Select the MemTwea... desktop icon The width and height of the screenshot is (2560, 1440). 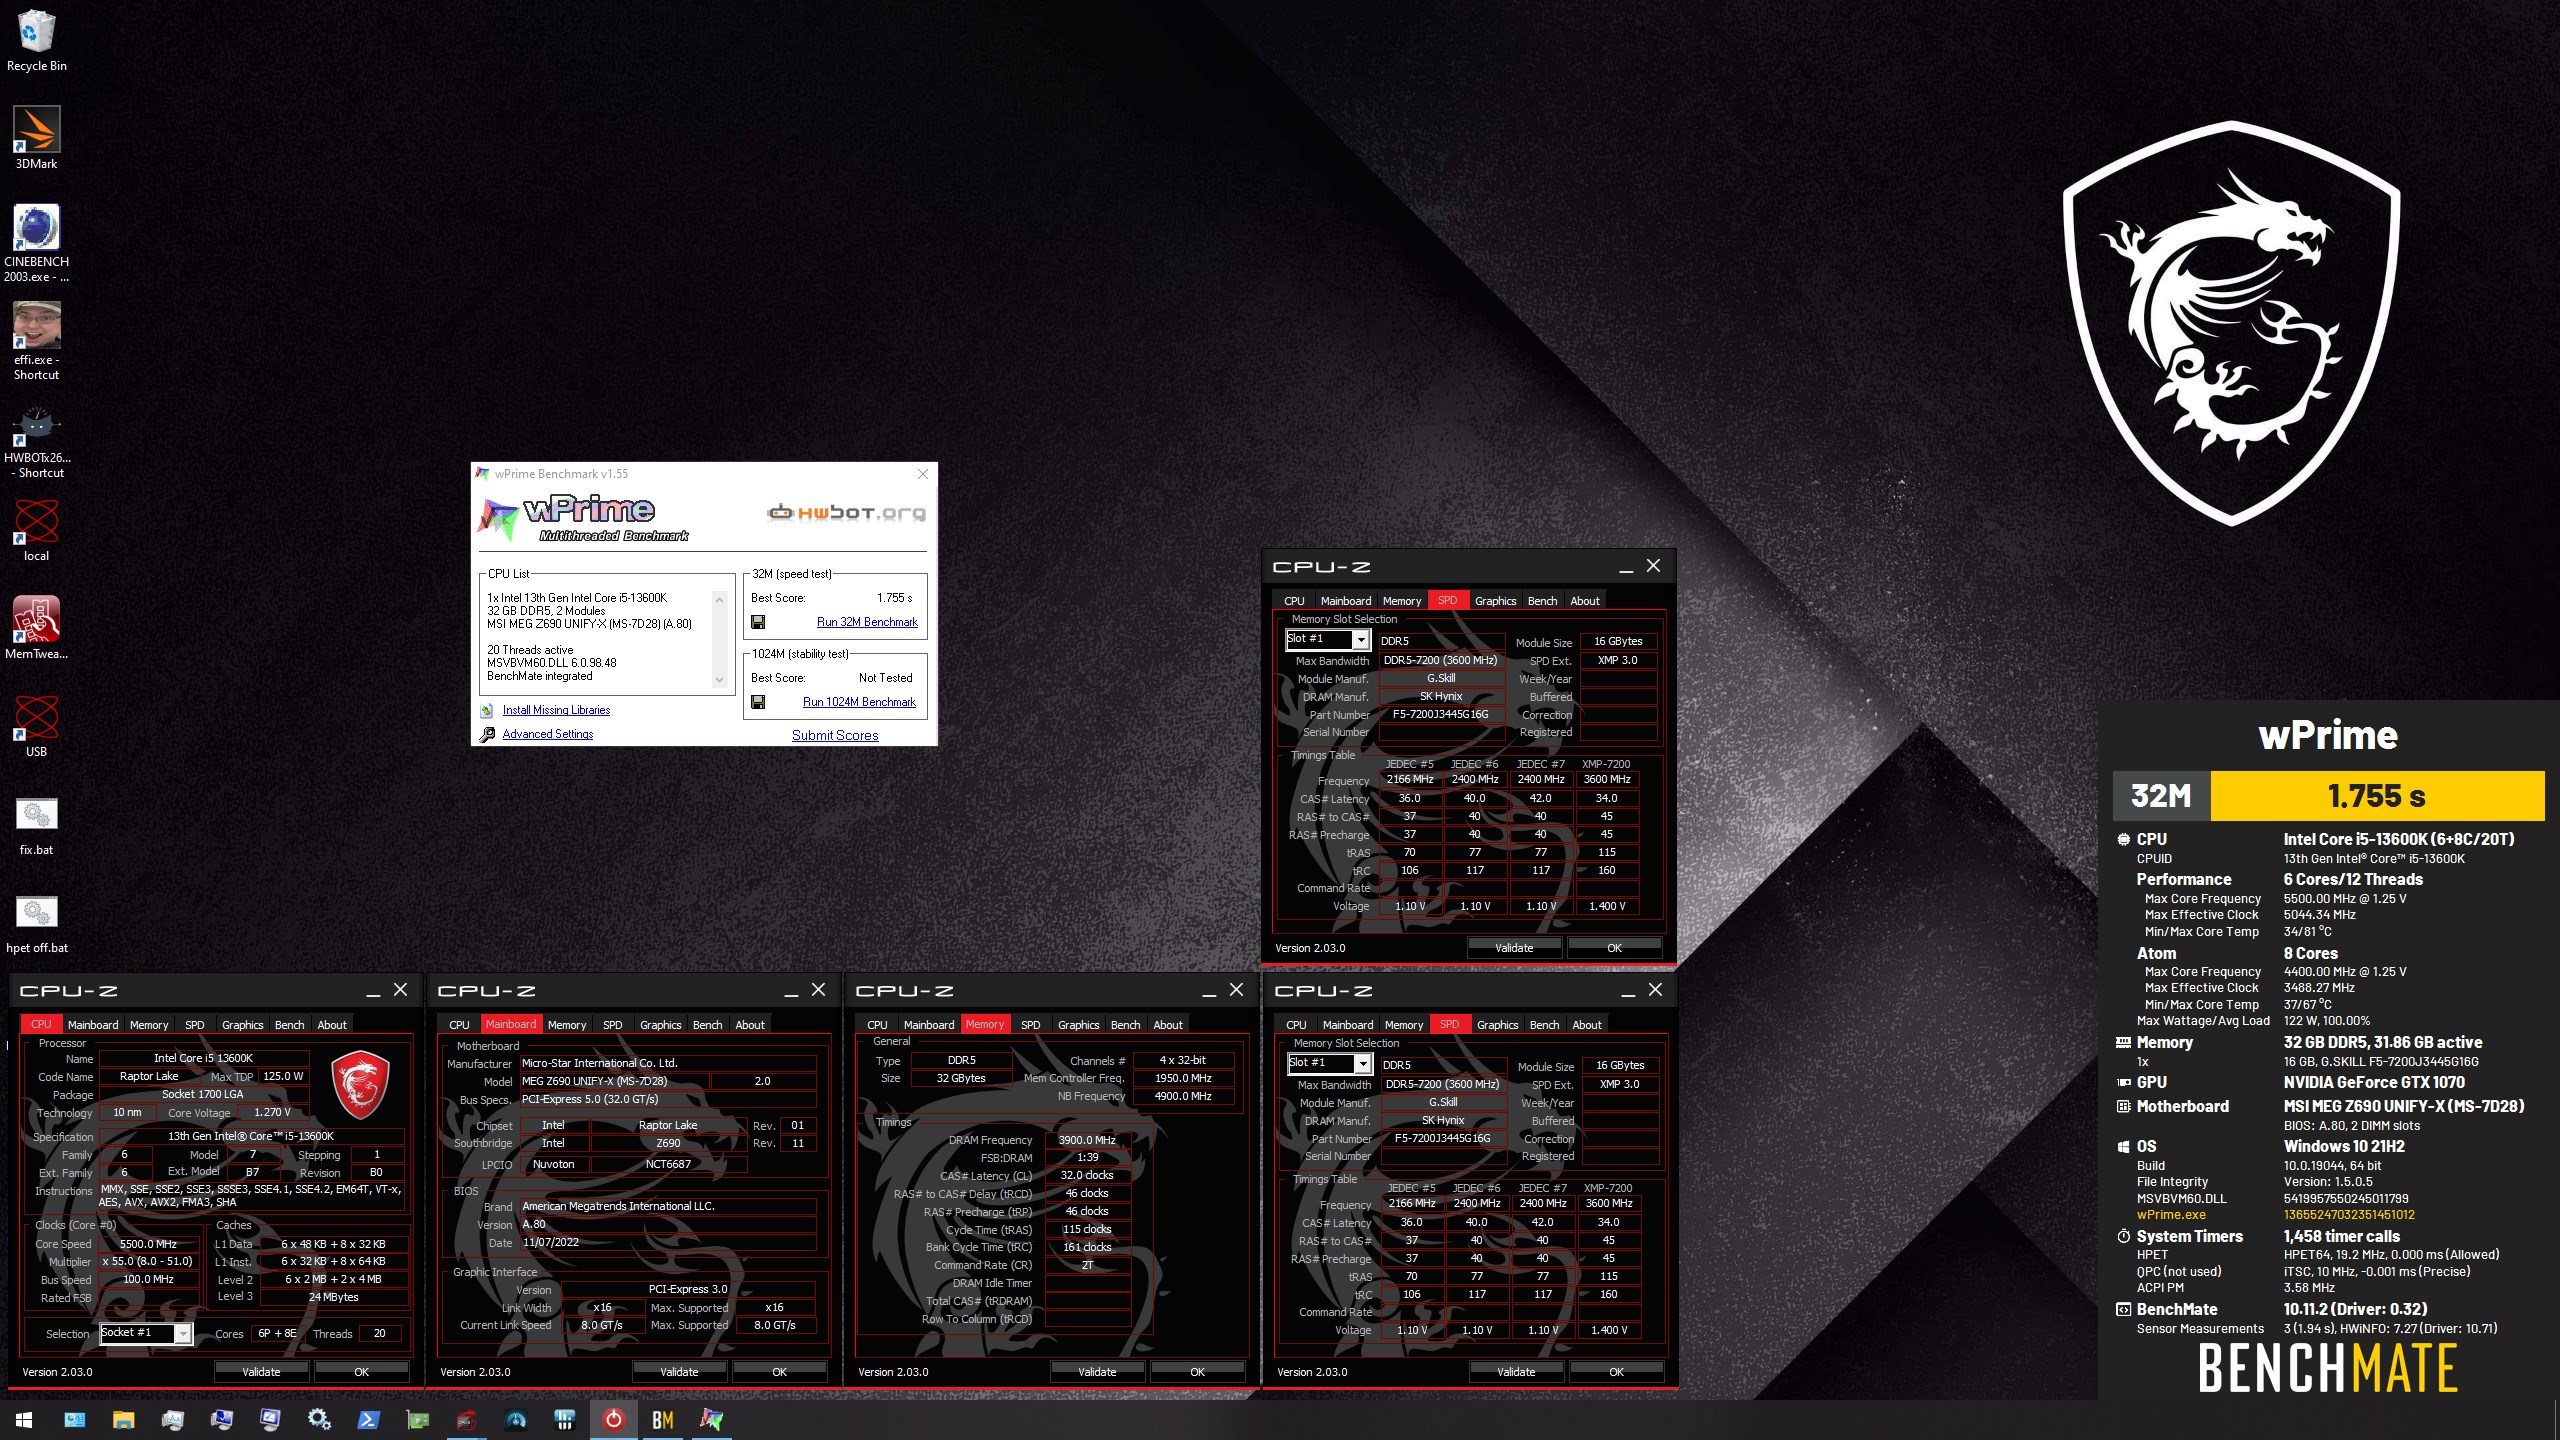tap(36, 628)
